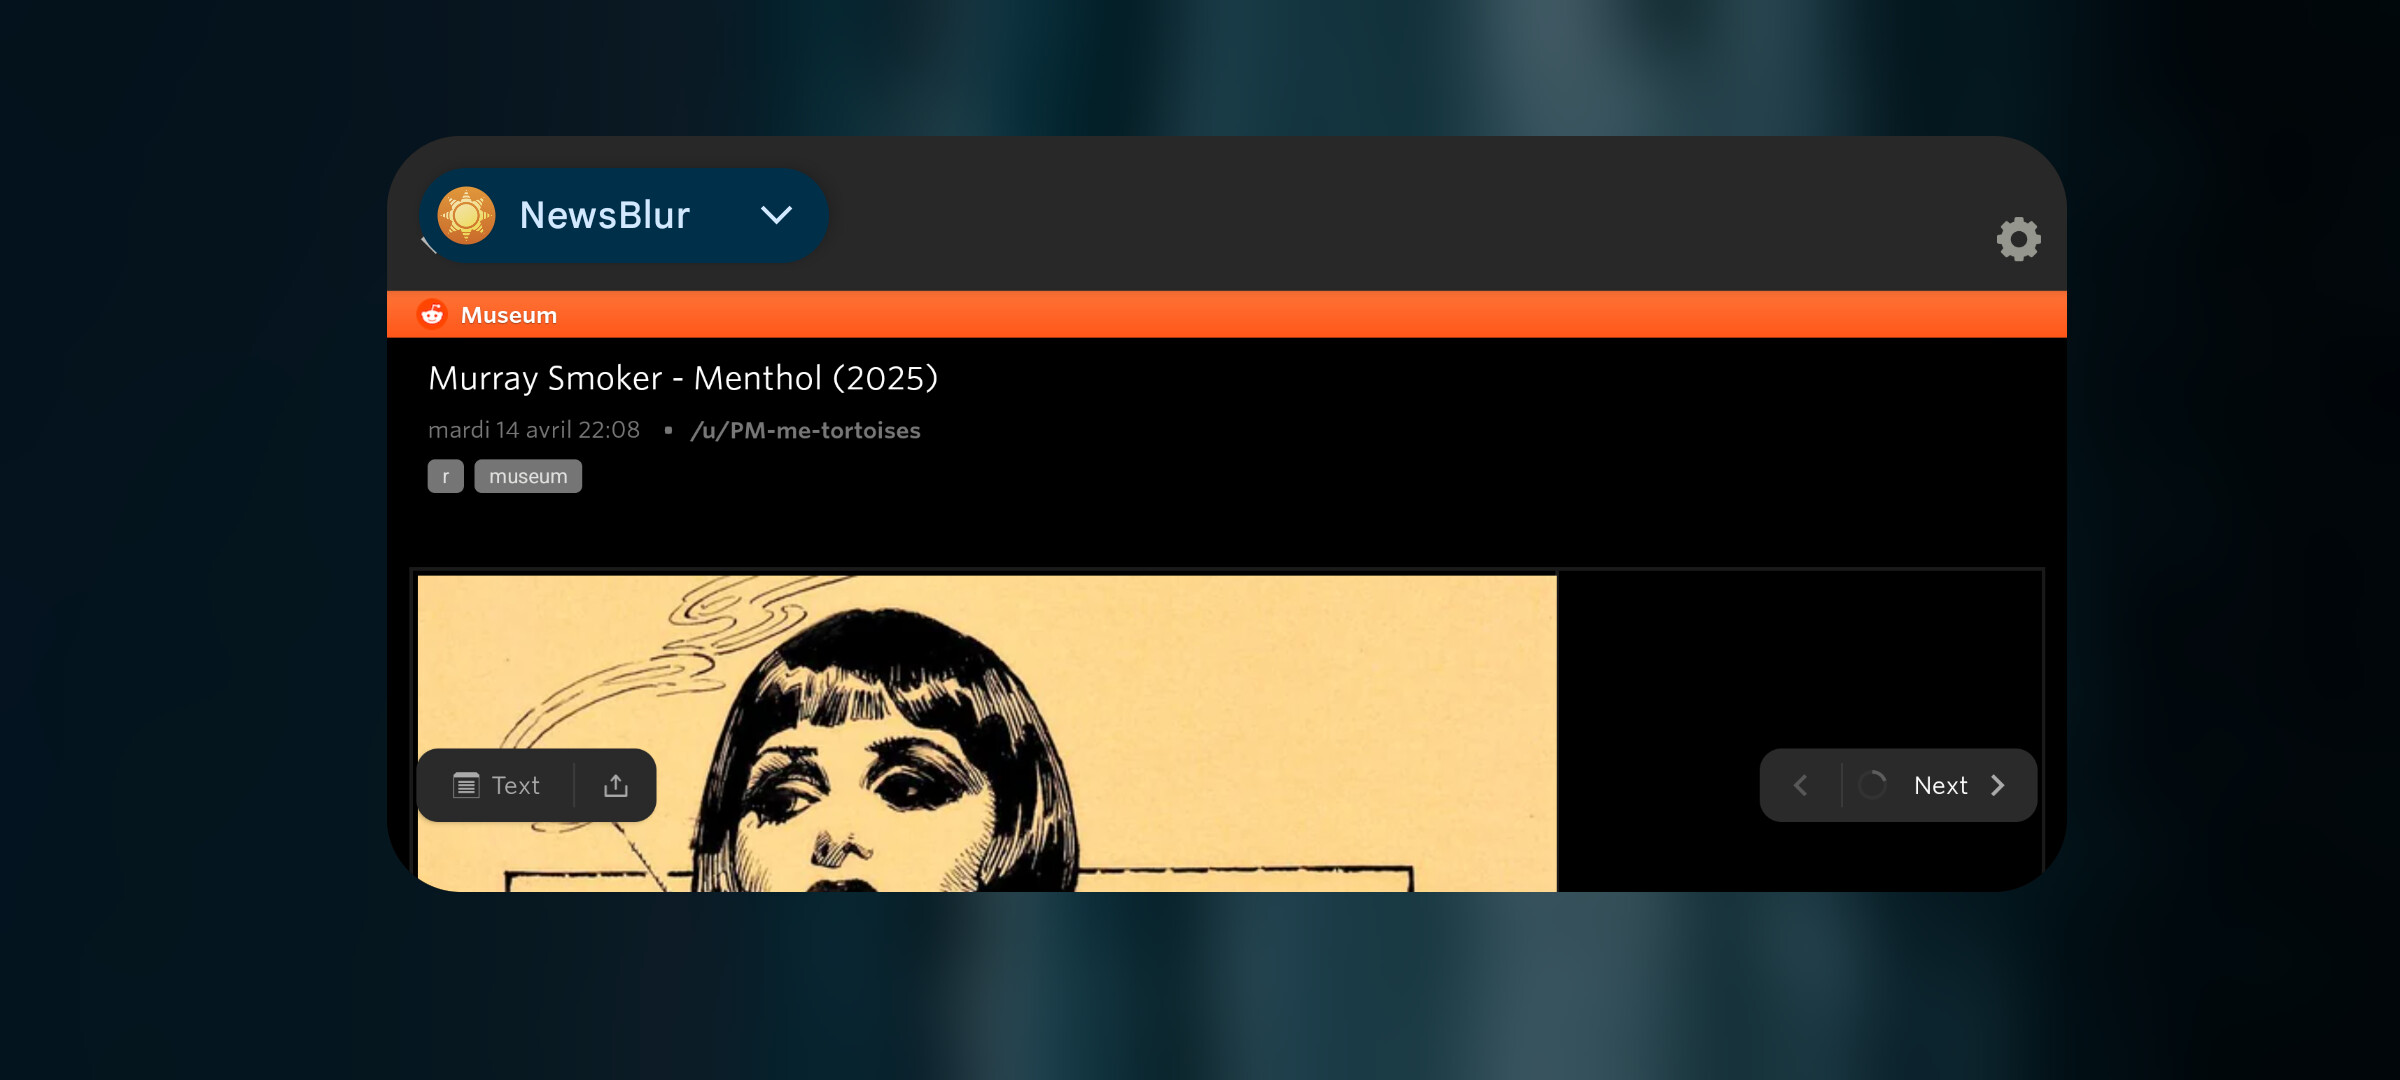Go to the Next story
This screenshot has height=1080, width=2400.
click(x=1940, y=785)
